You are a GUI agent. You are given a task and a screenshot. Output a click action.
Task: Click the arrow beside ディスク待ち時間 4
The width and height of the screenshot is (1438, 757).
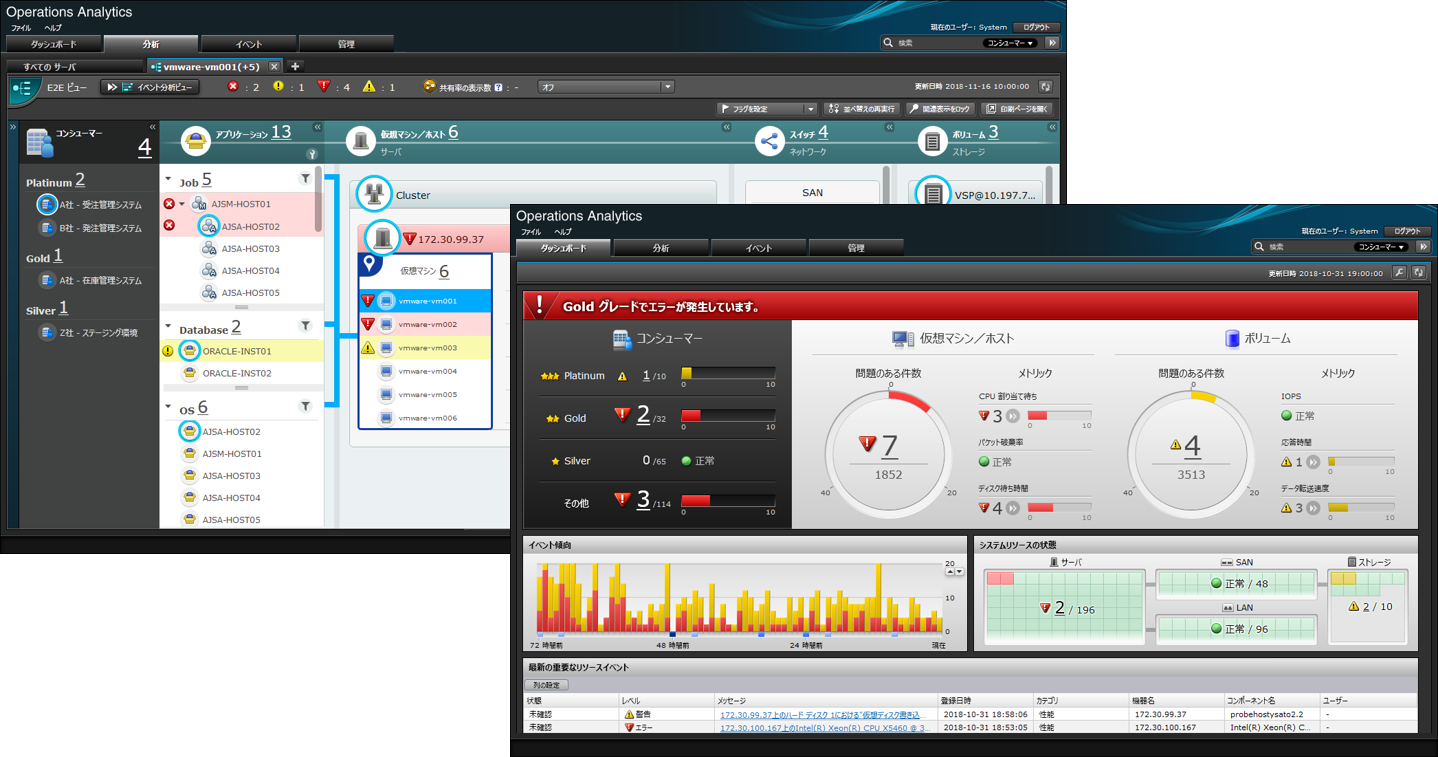point(1012,508)
